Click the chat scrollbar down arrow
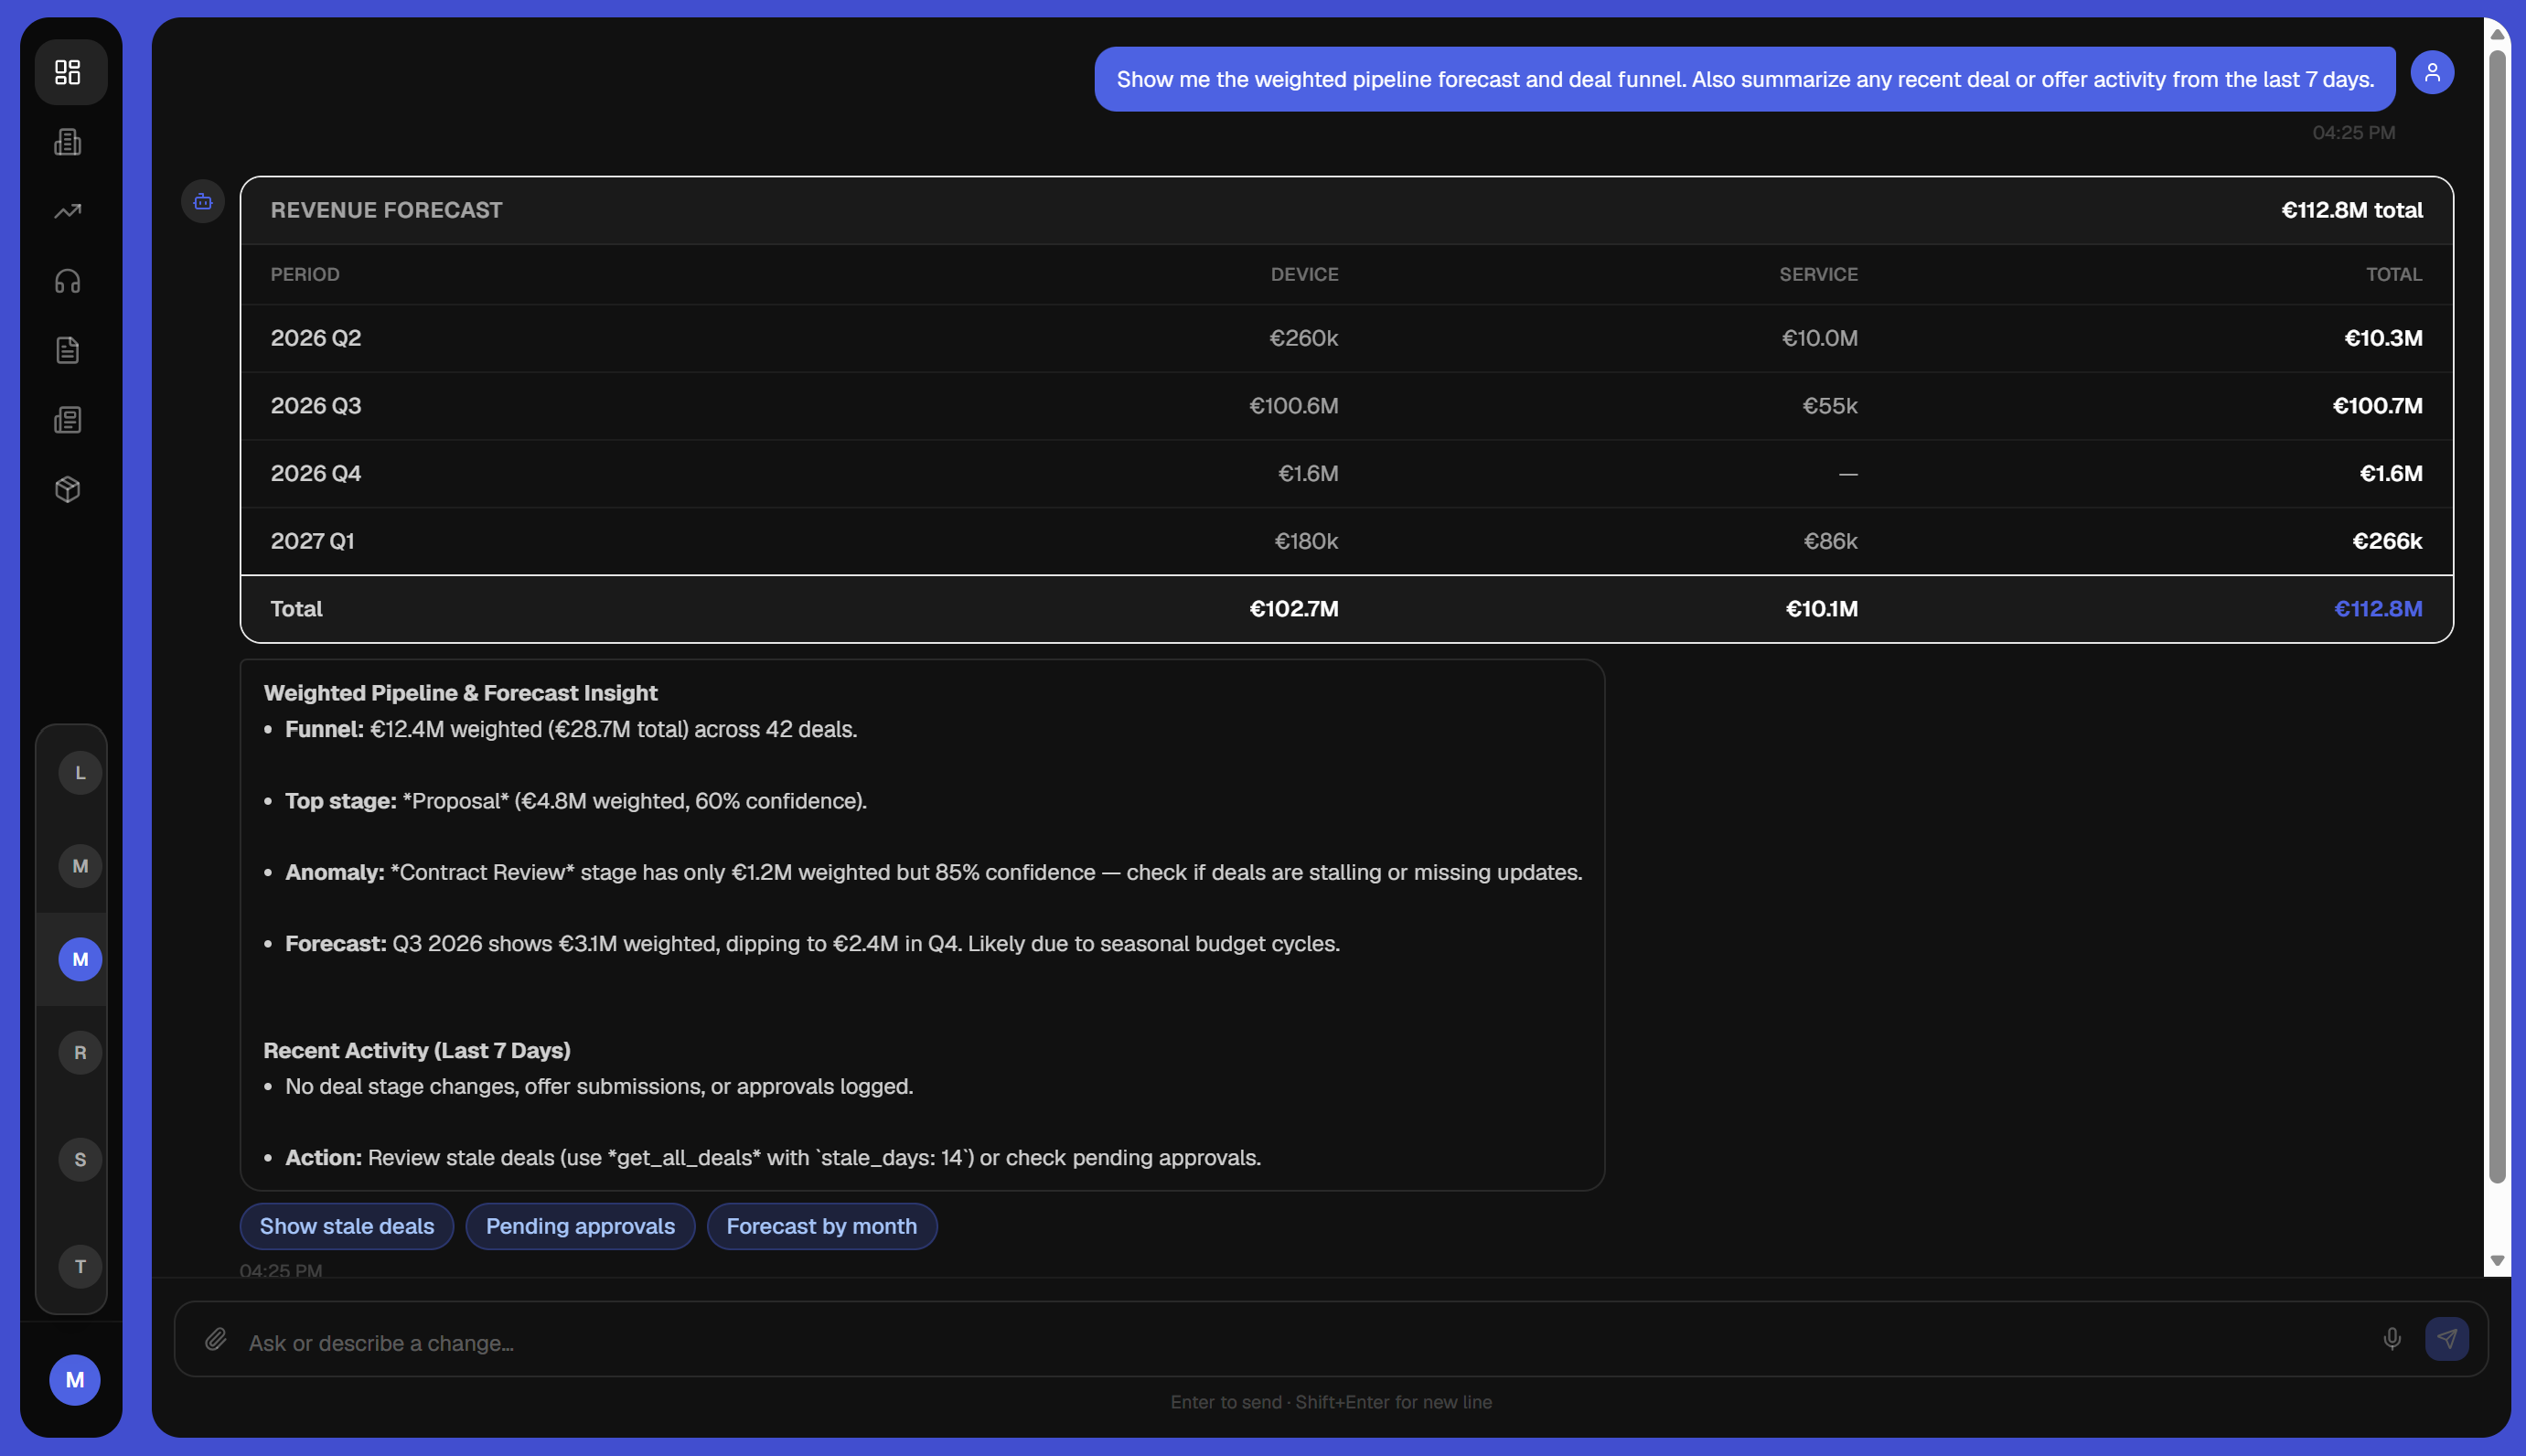The image size is (2526, 1456). 2497,1261
